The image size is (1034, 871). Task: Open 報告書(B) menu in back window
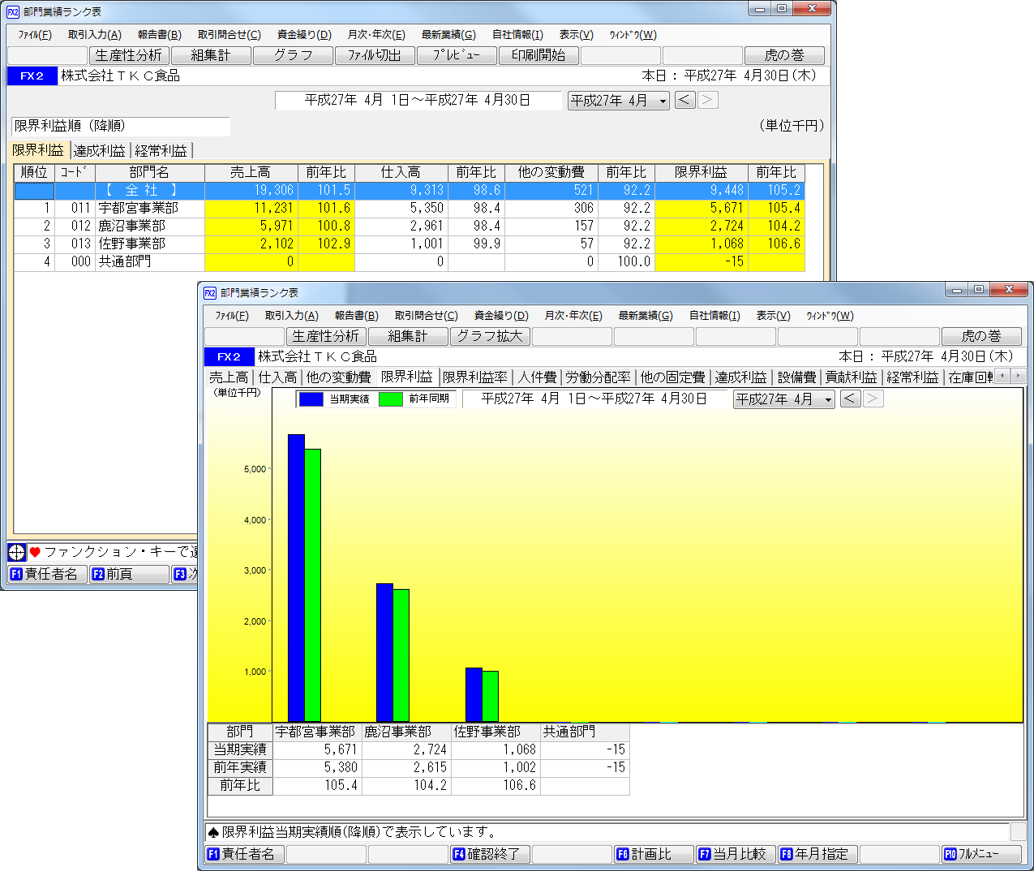pyautogui.click(x=160, y=35)
